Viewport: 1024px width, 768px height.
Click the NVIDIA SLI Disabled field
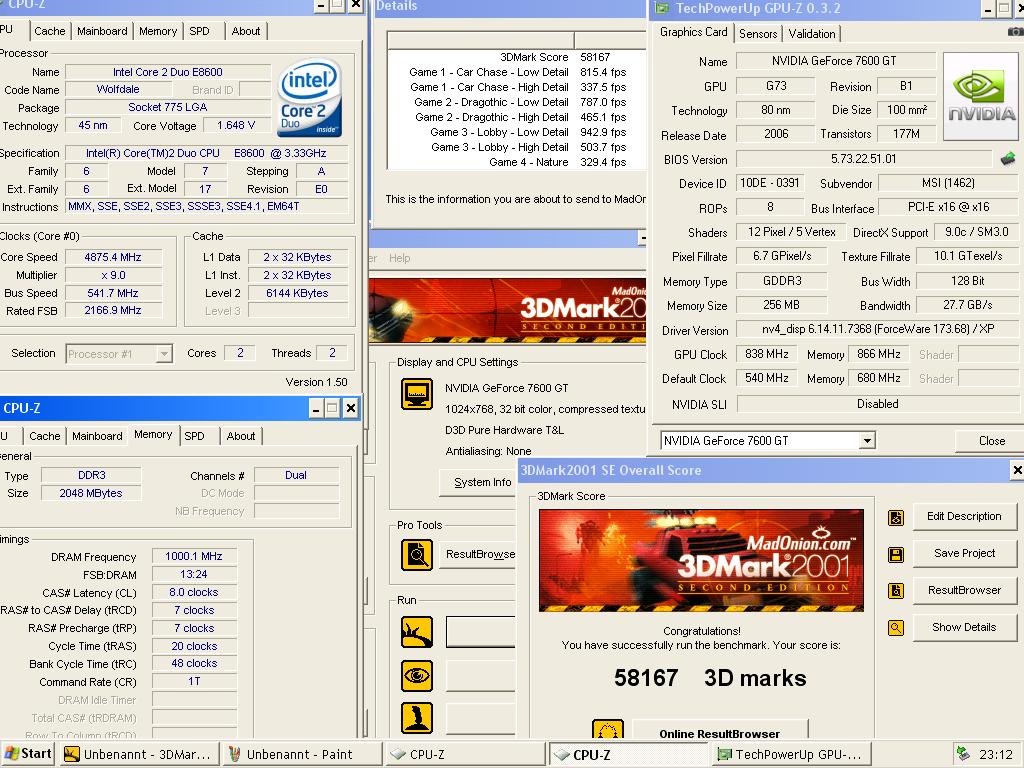point(877,404)
